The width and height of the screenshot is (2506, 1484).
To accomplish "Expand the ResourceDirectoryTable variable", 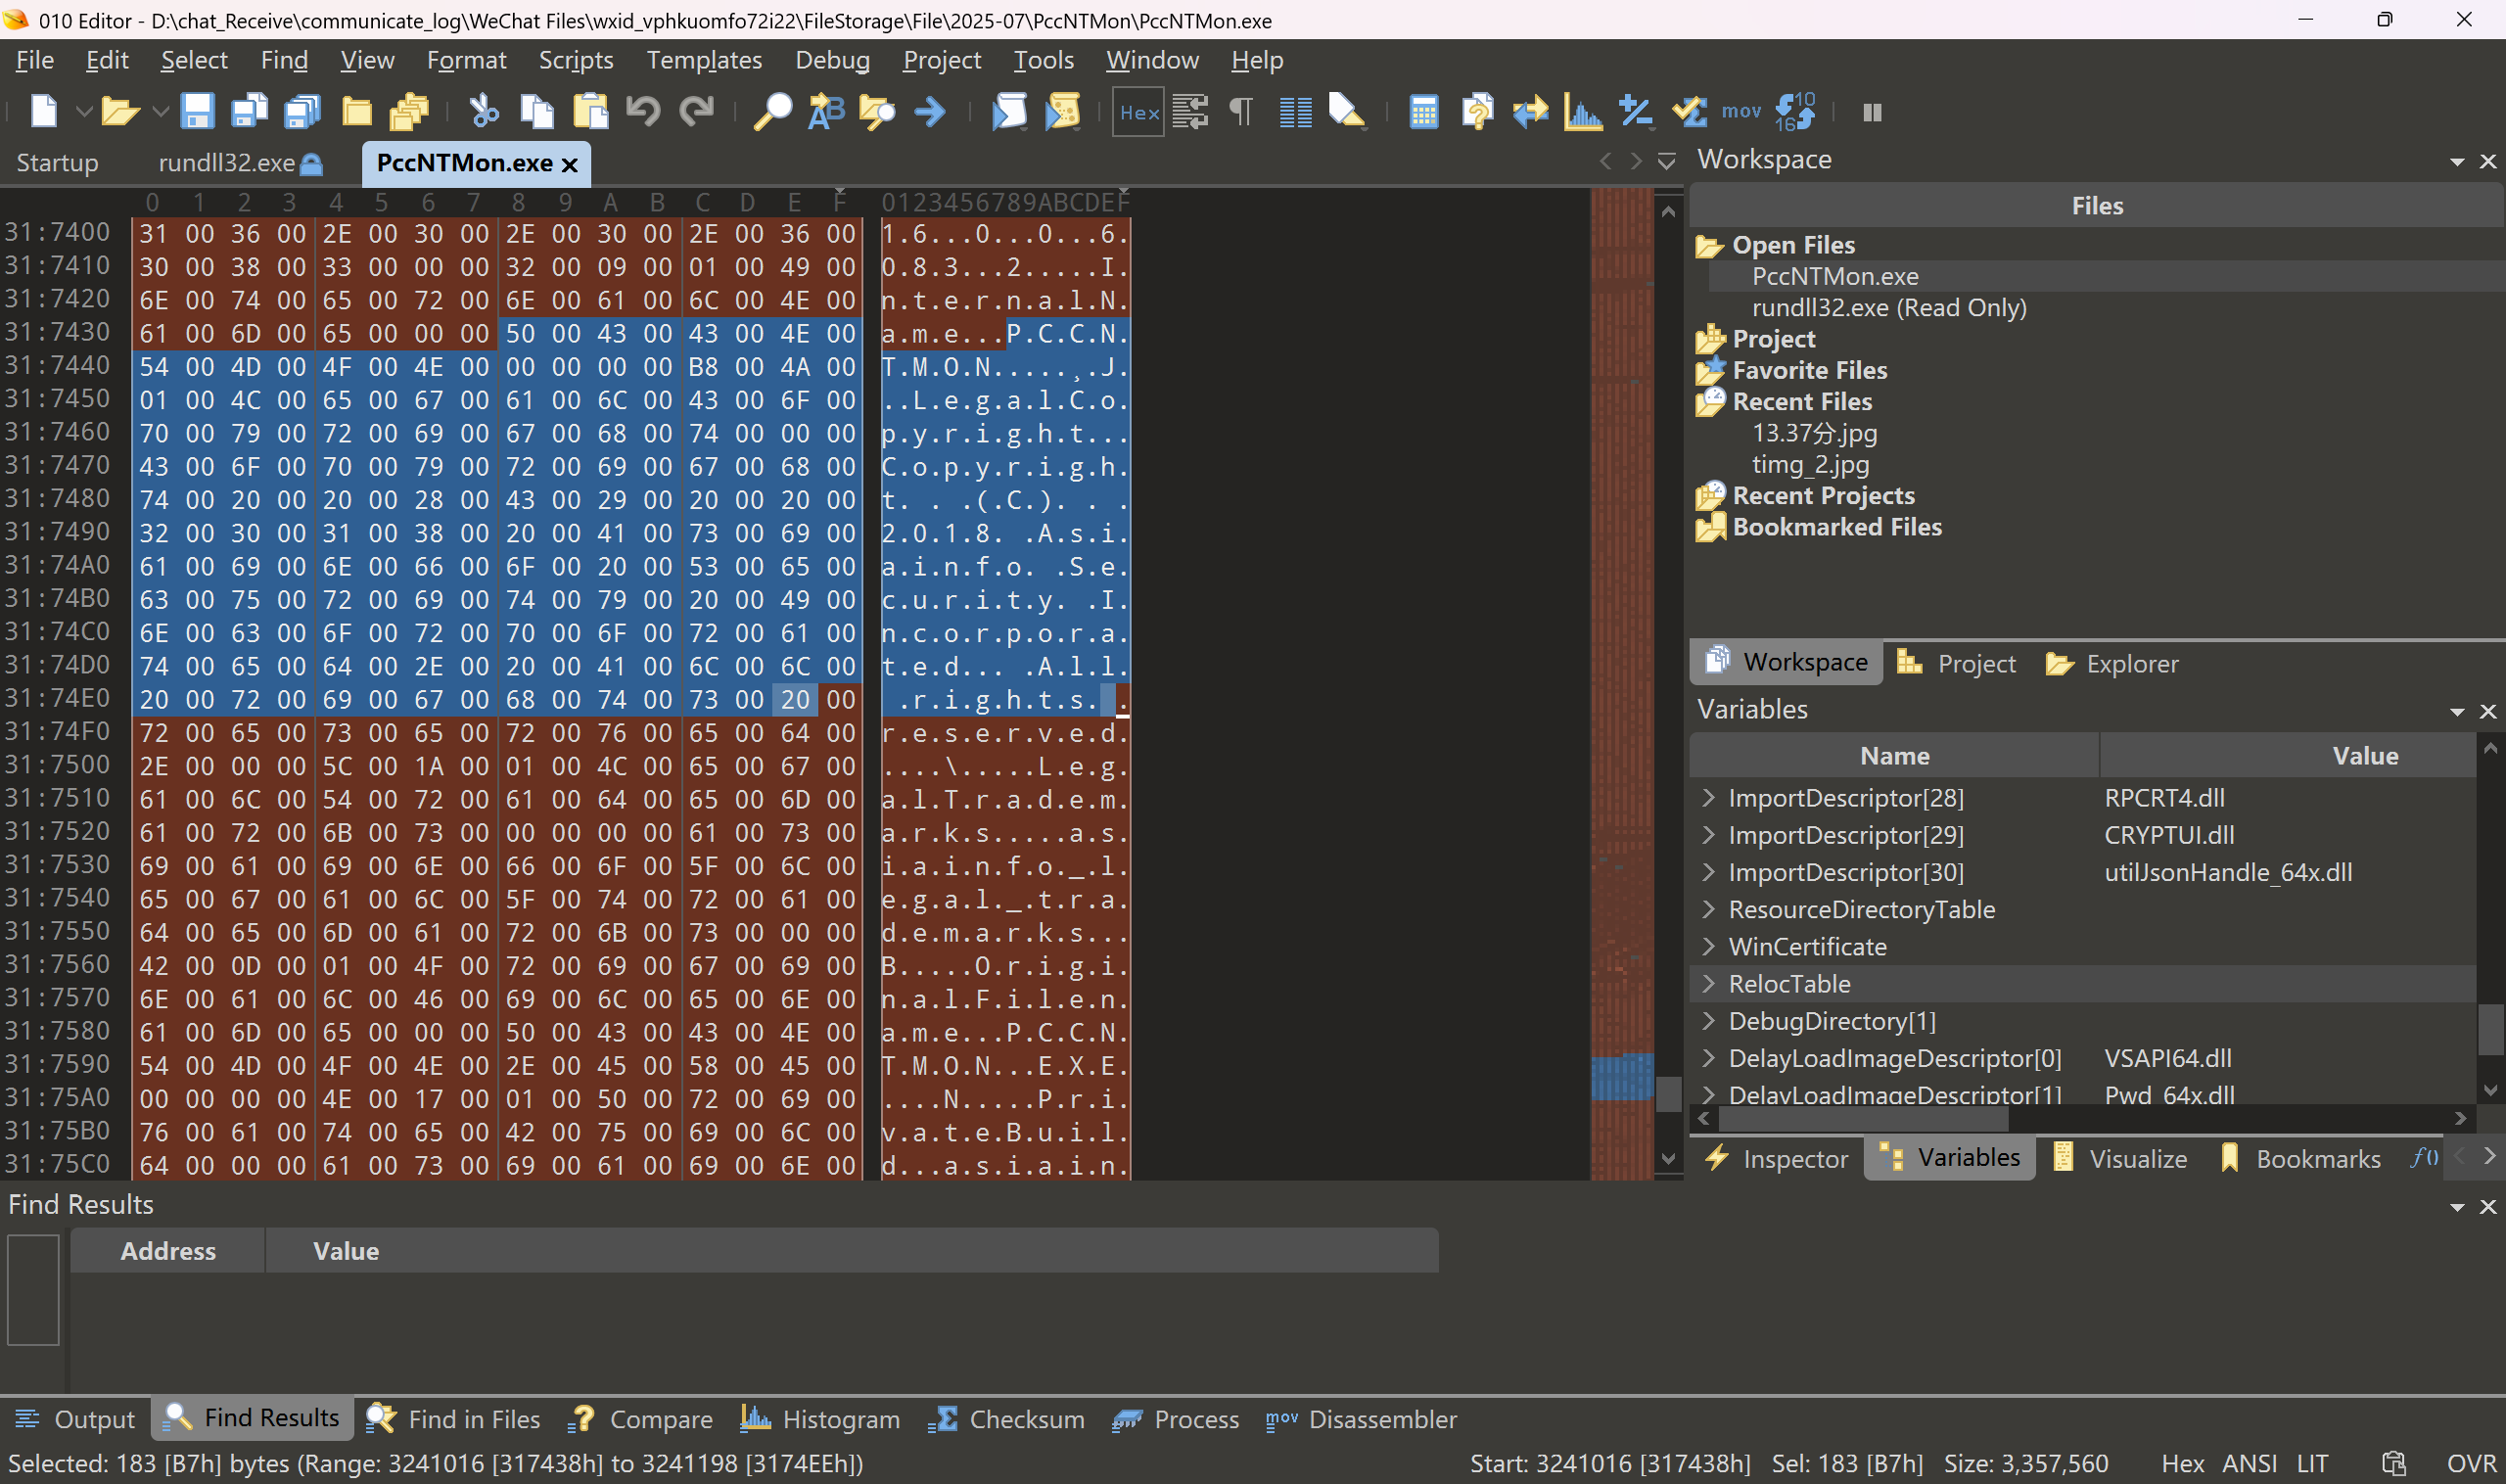I will pyautogui.click(x=1708, y=909).
